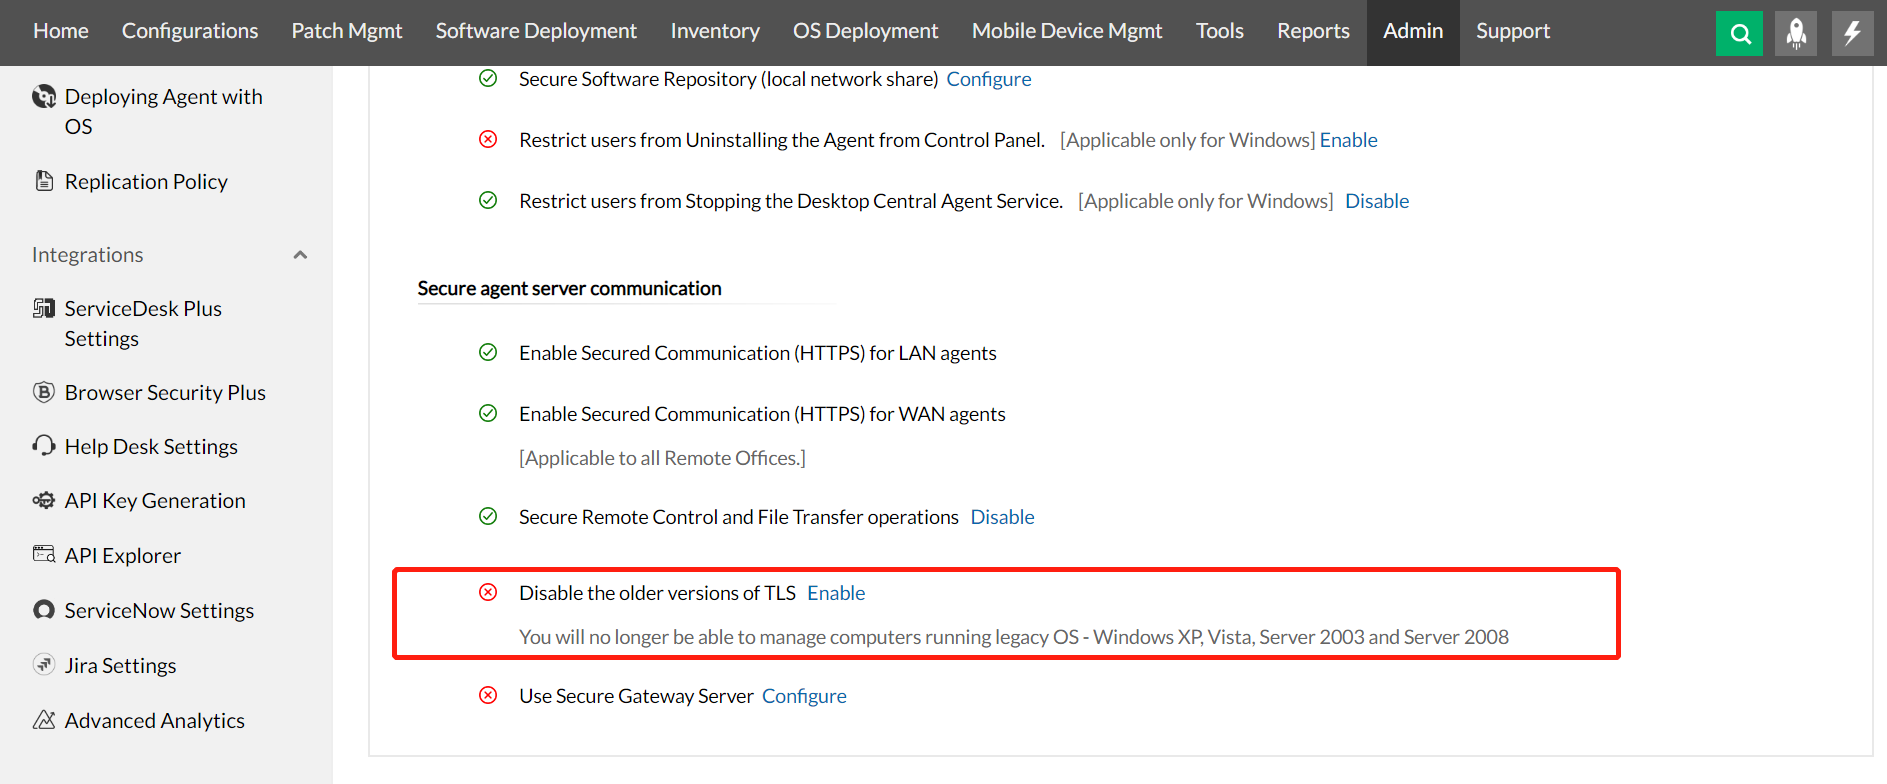
Task: Configure the Secure Gateway Server
Action: tap(804, 696)
